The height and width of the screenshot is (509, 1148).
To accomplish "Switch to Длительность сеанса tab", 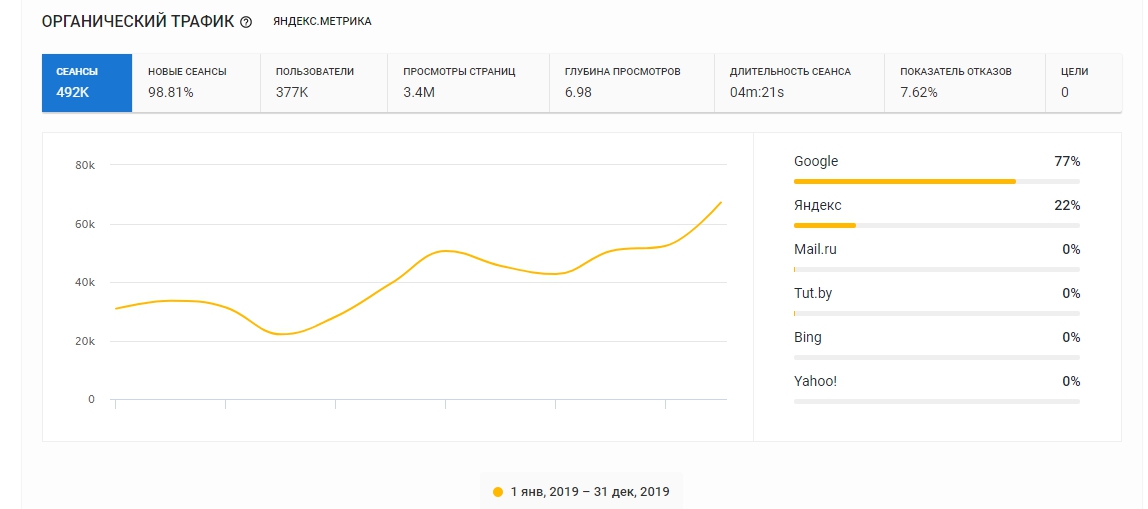I will pyautogui.click(x=799, y=82).
